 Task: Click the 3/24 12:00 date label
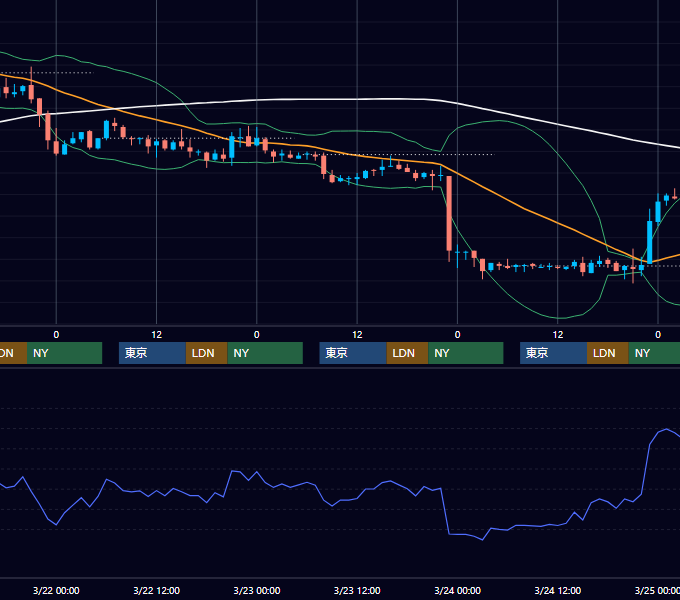pyautogui.click(x=558, y=590)
